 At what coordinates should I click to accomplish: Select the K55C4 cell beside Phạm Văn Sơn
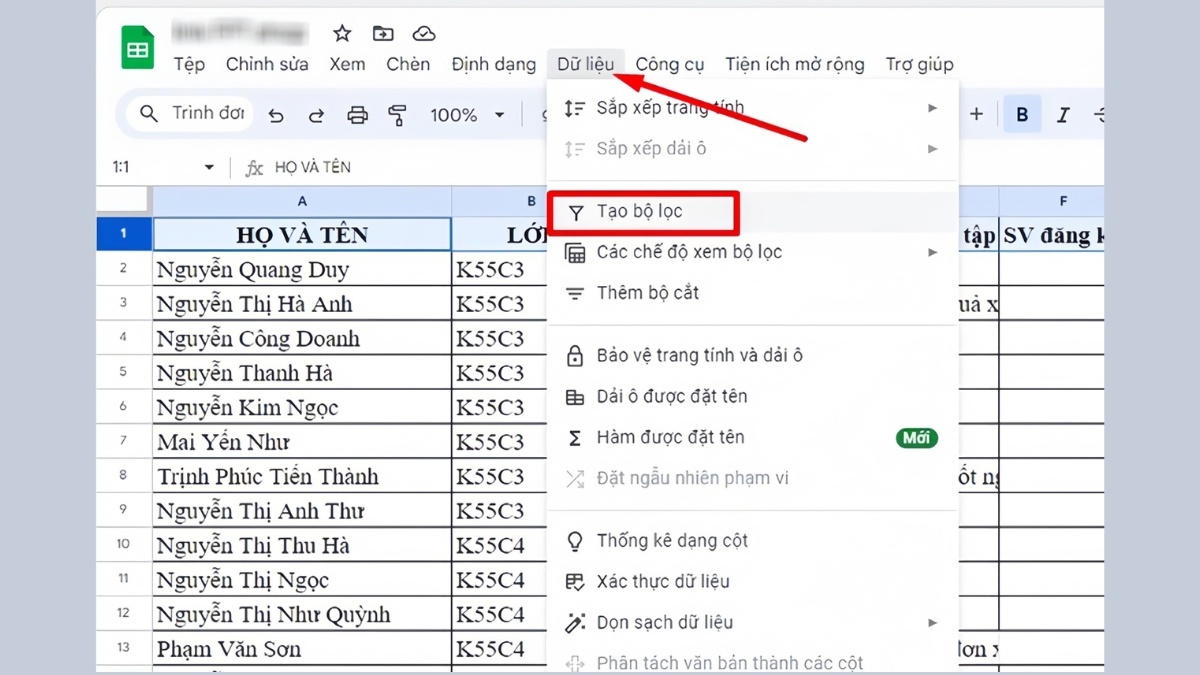click(x=500, y=649)
